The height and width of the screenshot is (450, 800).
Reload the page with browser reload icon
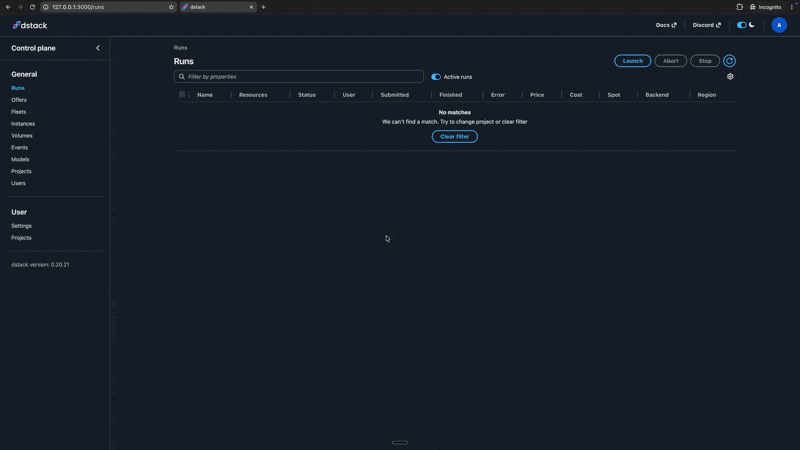point(32,7)
